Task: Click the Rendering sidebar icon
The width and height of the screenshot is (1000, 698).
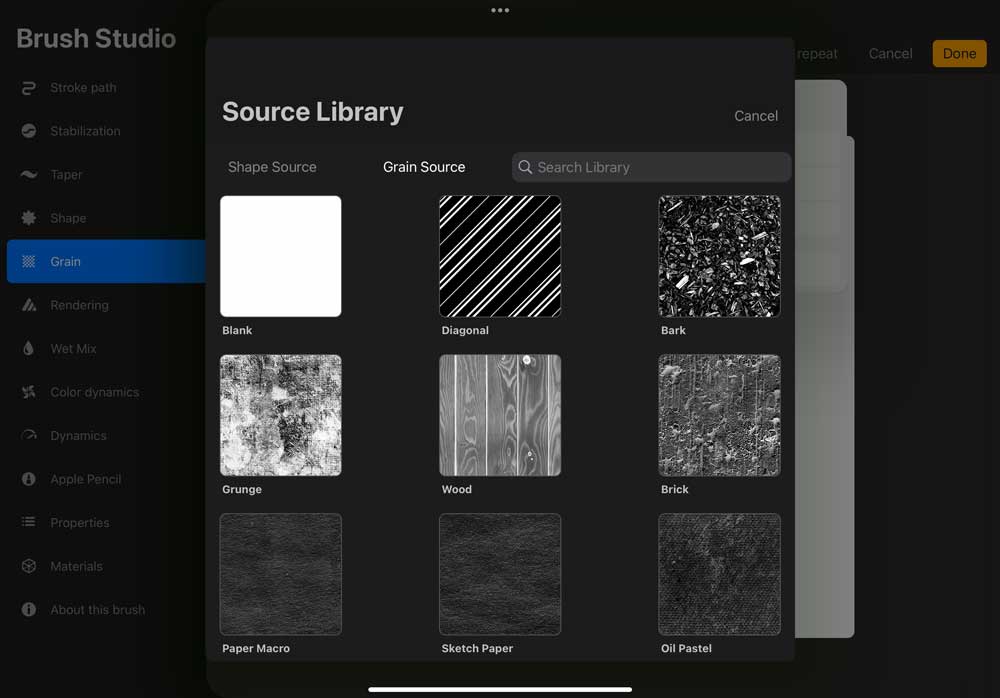Action: click(x=29, y=305)
